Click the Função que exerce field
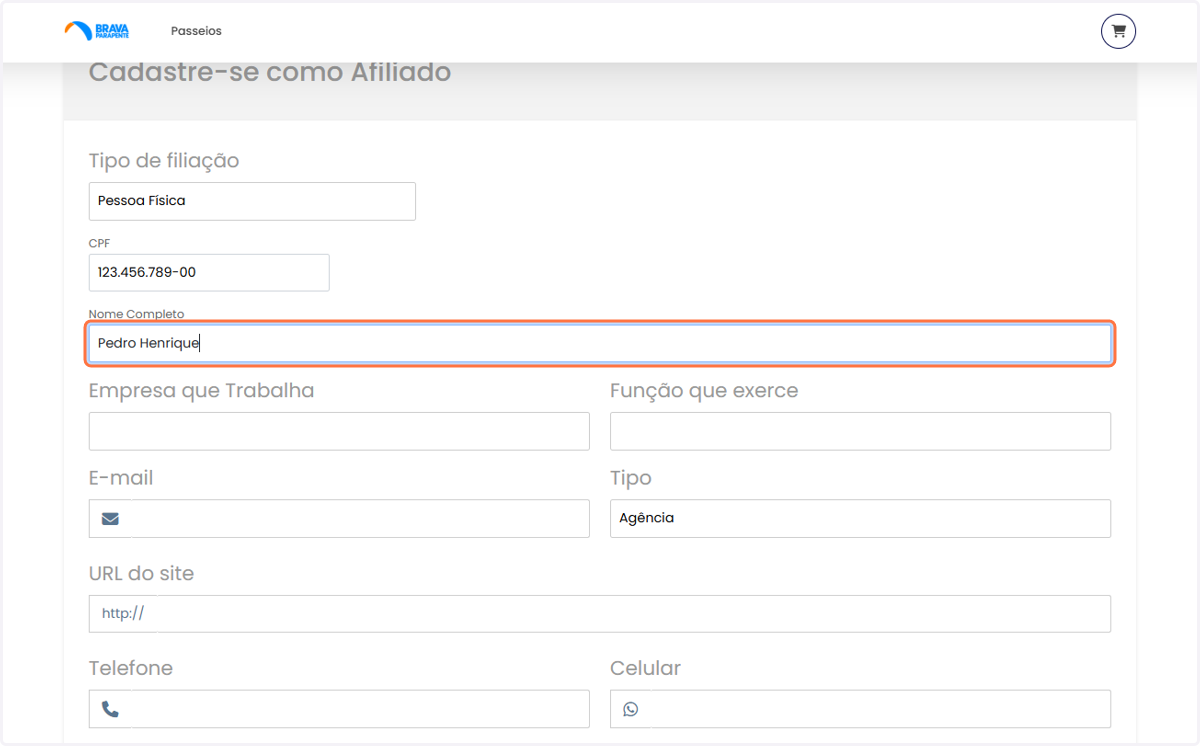This screenshot has height=746, width=1200. (x=860, y=431)
